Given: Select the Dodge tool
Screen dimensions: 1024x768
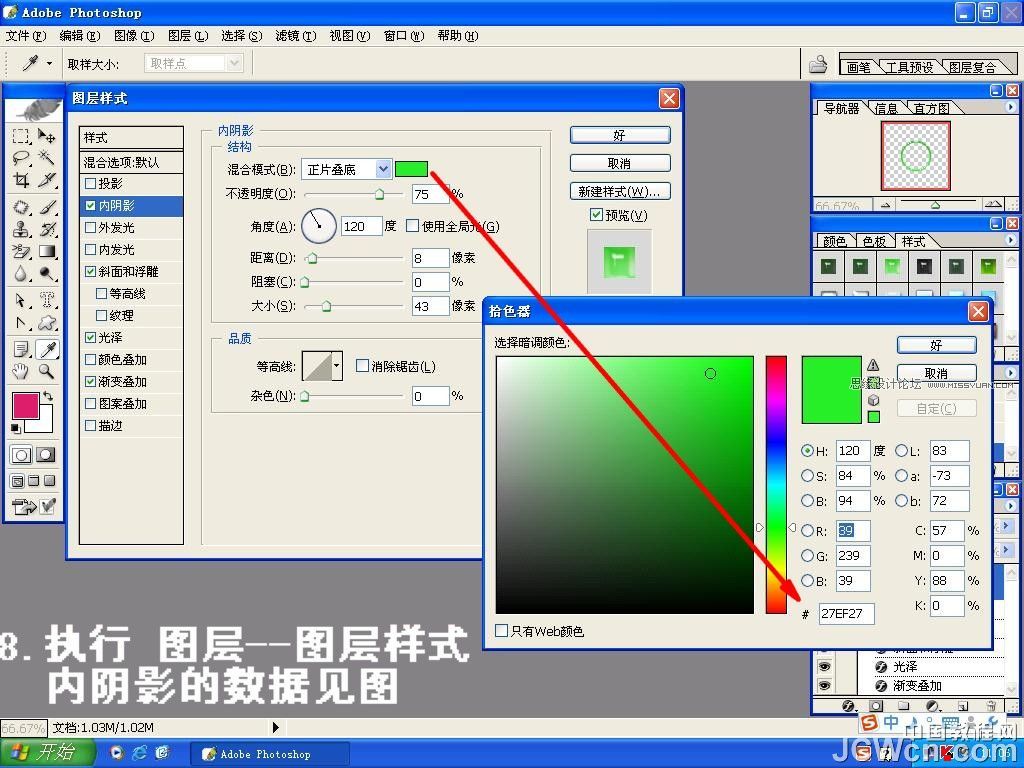Looking at the screenshot, I should (46, 273).
